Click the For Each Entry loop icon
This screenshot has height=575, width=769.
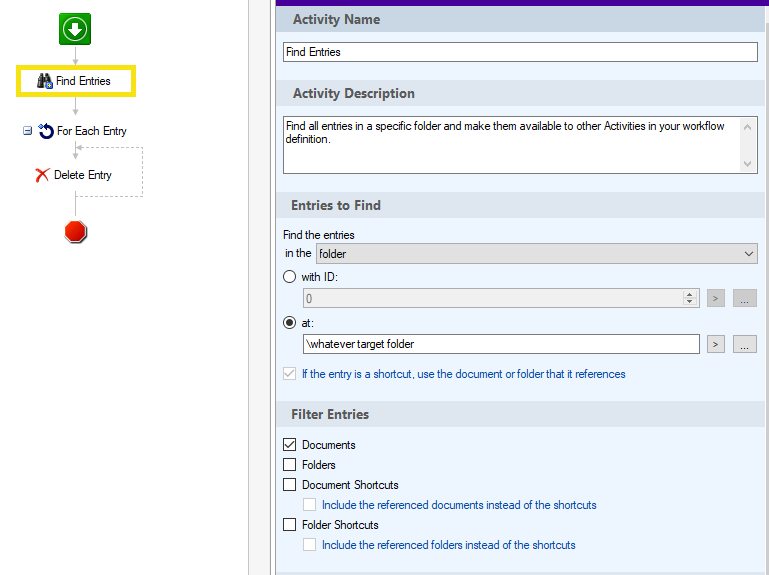pyautogui.click(x=46, y=131)
